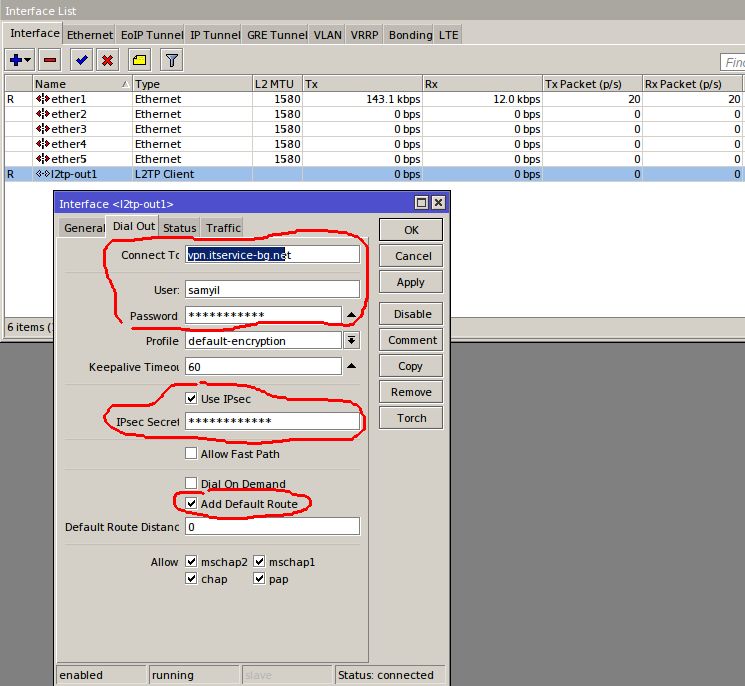
Task: Click the Disable button in dialog
Action: click(x=411, y=314)
